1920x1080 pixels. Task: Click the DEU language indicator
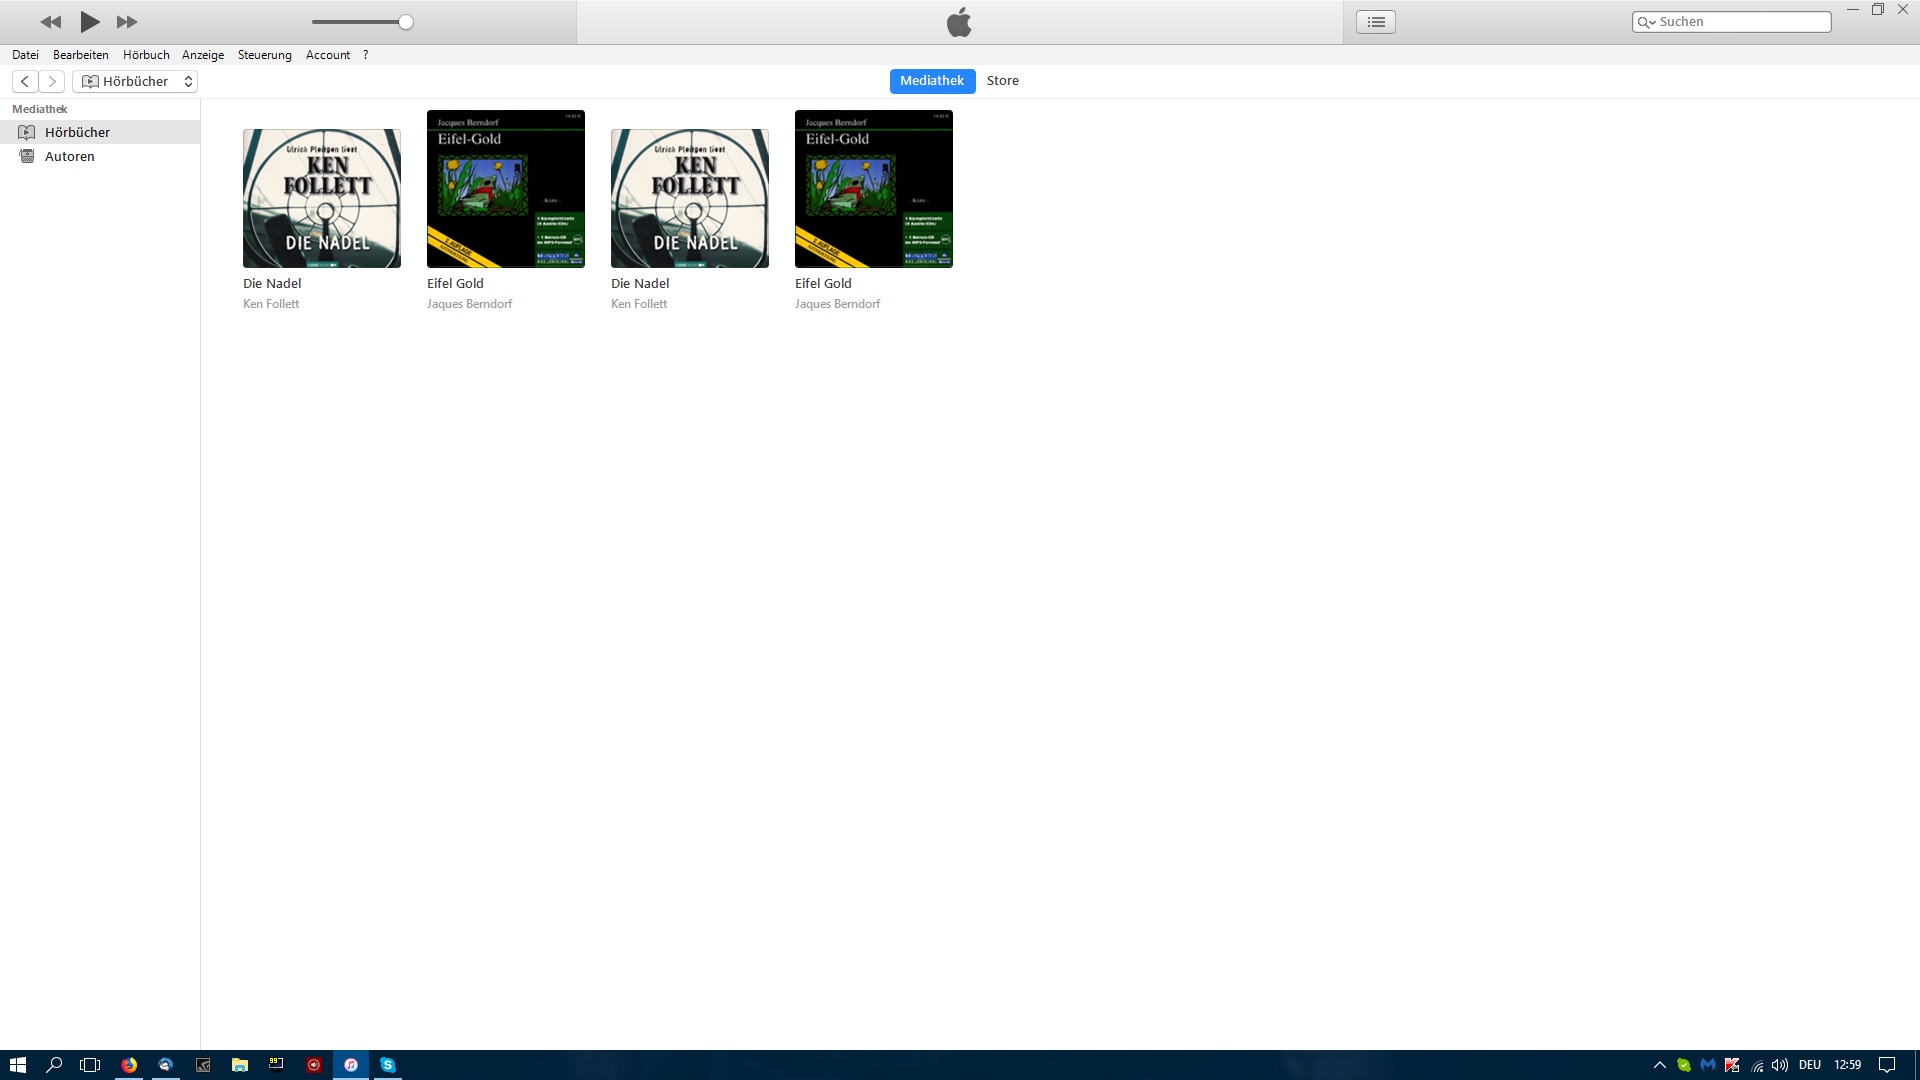[x=1810, y=1065]
